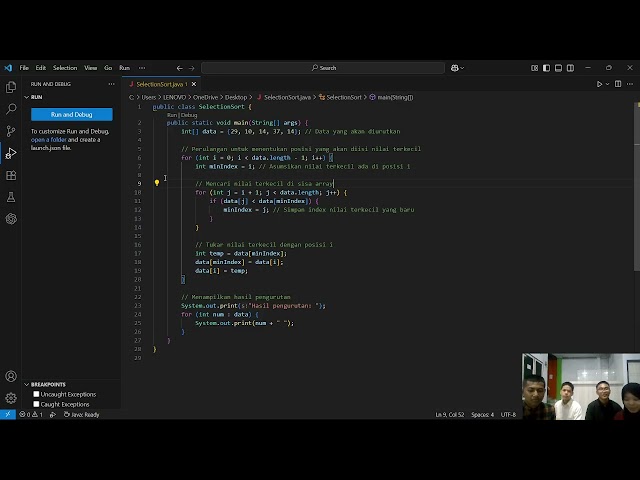Open the debug status bar icon
Screen dimensions: 640x480
click(x=53, y=414)
